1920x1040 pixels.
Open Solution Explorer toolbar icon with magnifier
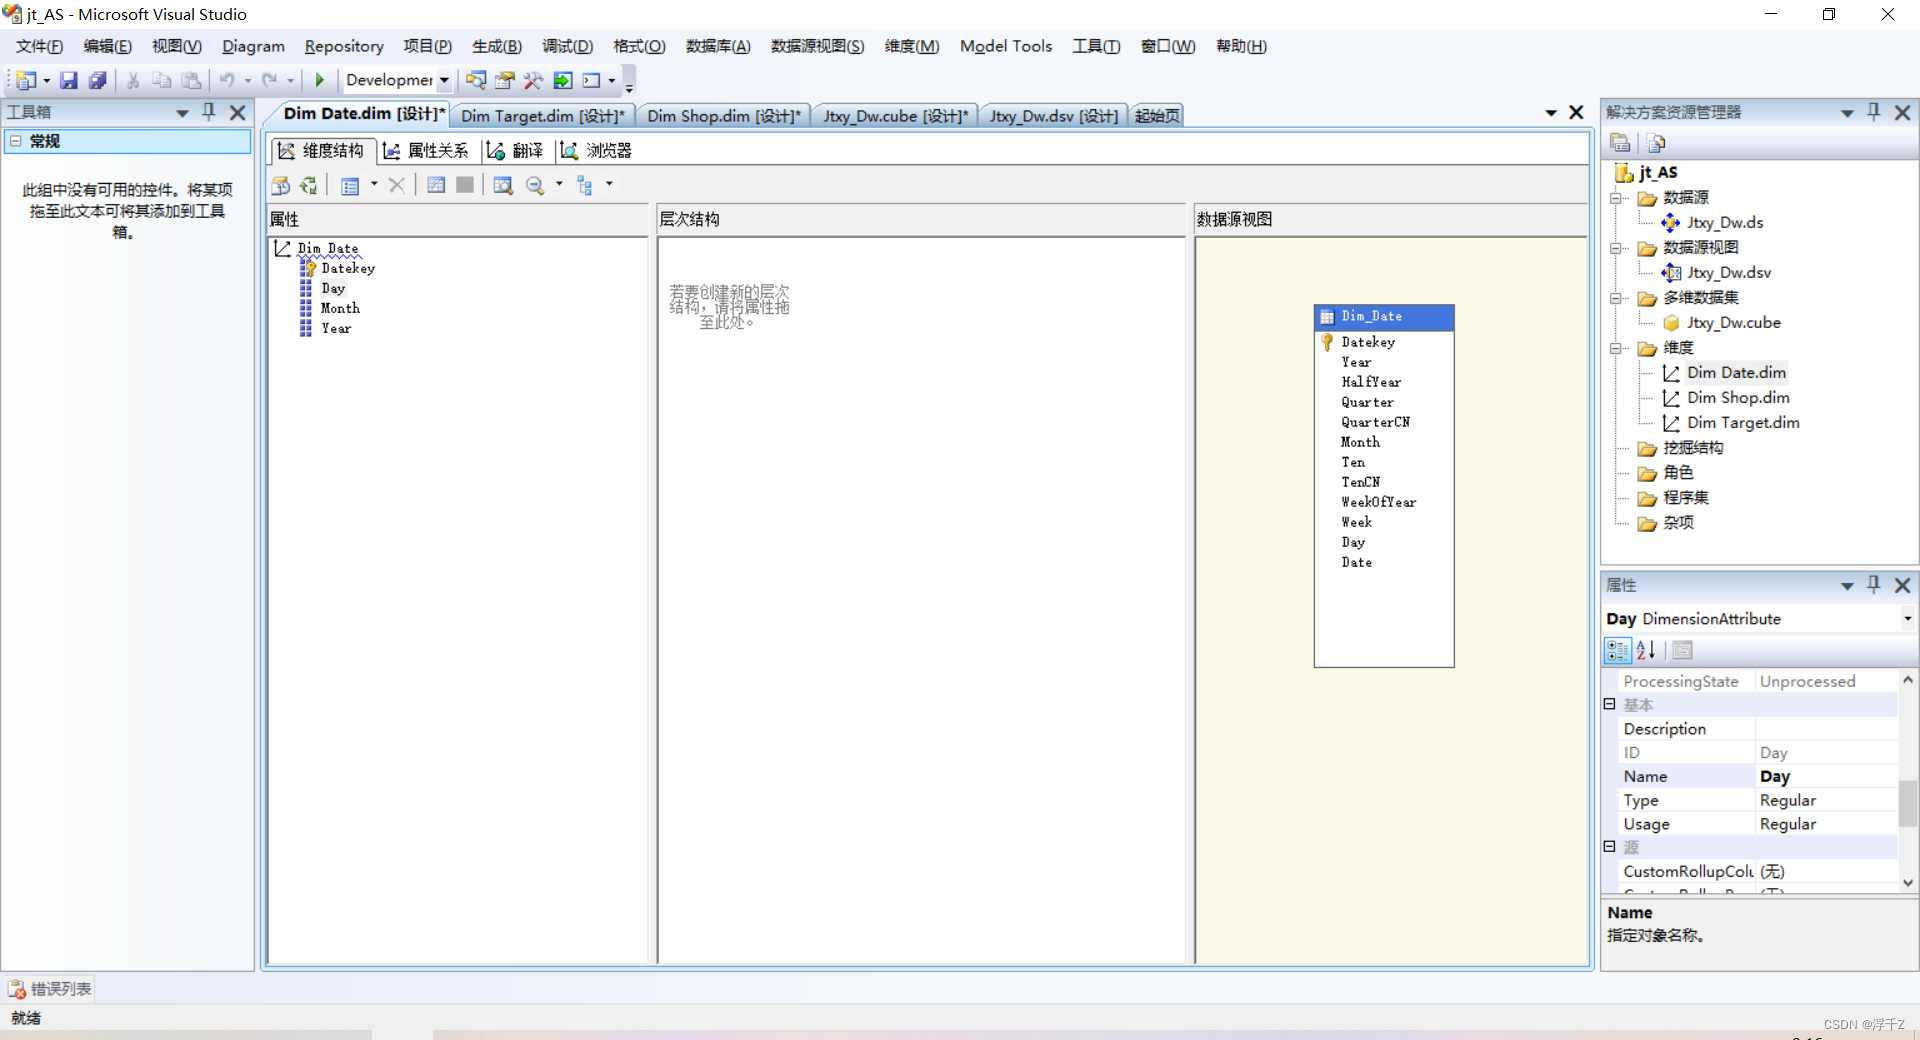pyautogui.click(x=476, y=80)
